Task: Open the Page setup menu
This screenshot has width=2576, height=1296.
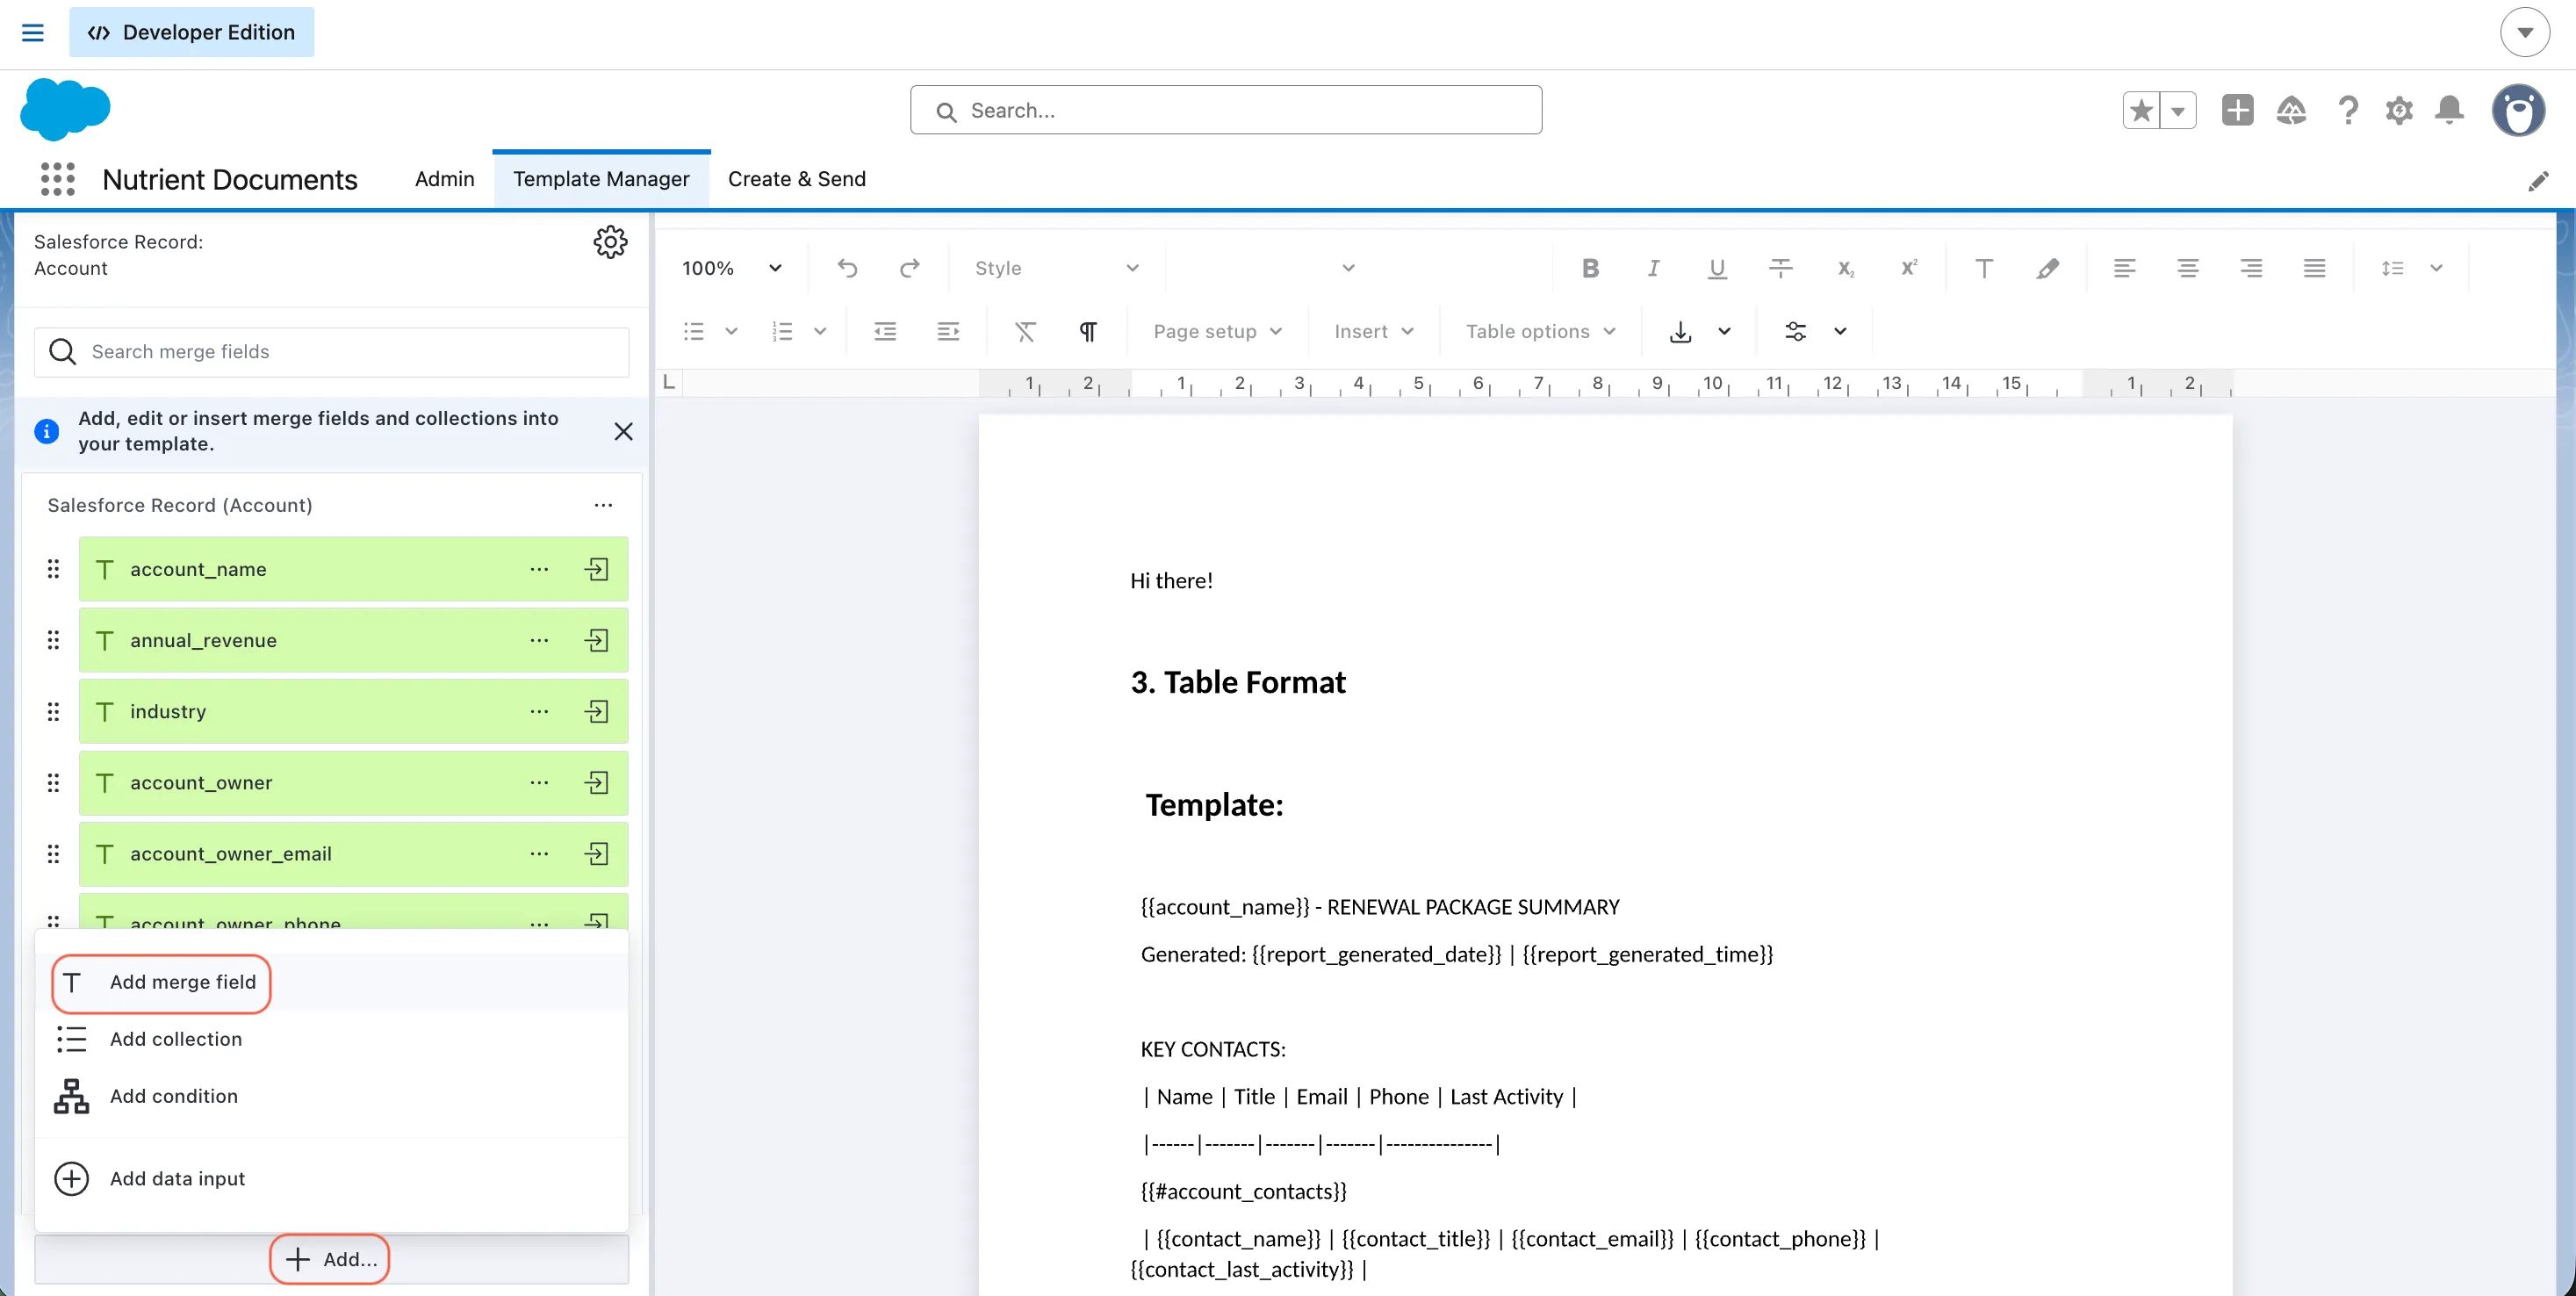Action: (1217, 331)
